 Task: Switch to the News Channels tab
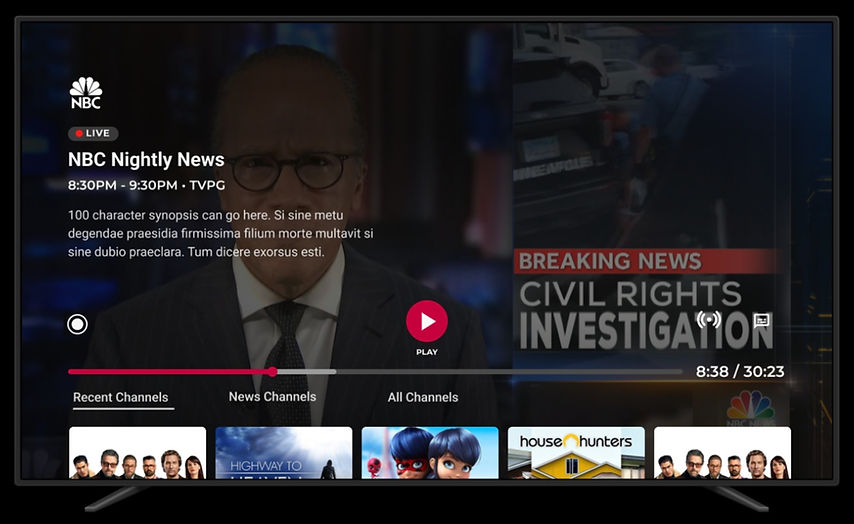click(x=272, y=397)
